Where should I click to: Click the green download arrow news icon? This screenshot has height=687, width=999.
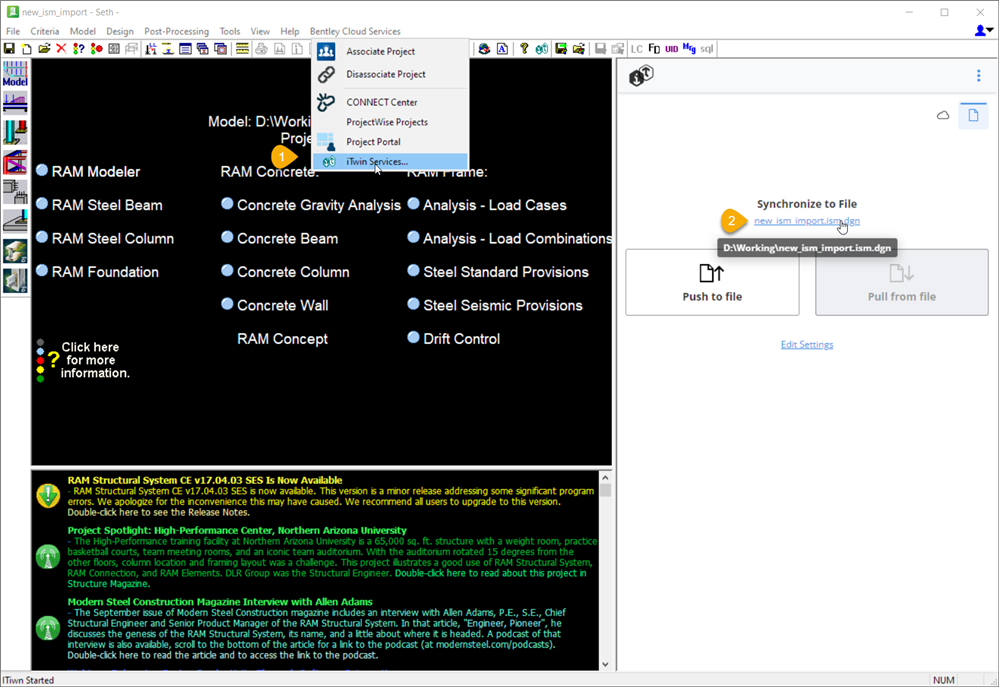(x=48, y=496)
